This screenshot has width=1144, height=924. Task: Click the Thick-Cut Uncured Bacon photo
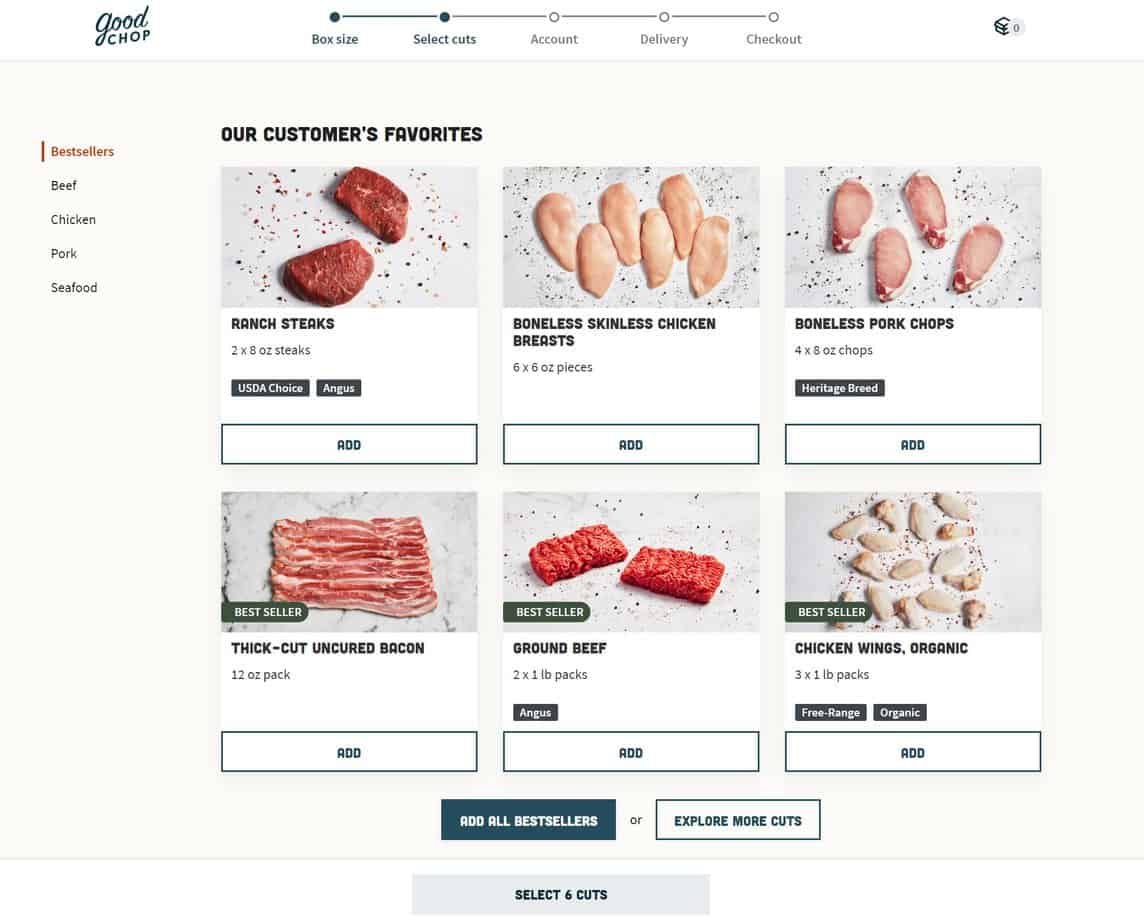click(x=349, y=560)
